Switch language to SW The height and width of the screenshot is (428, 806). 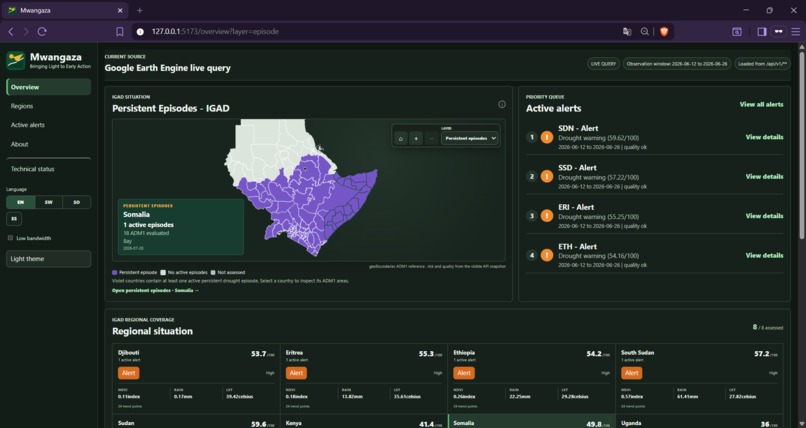pyautogui.click(x=49, y=202)
